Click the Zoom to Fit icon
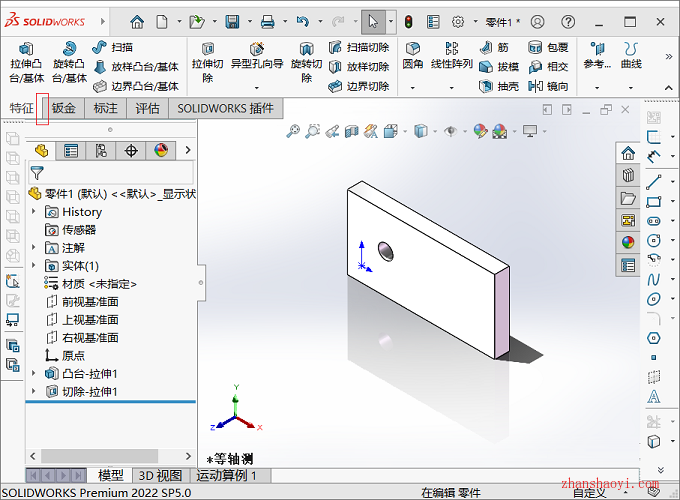 [293, 131]
